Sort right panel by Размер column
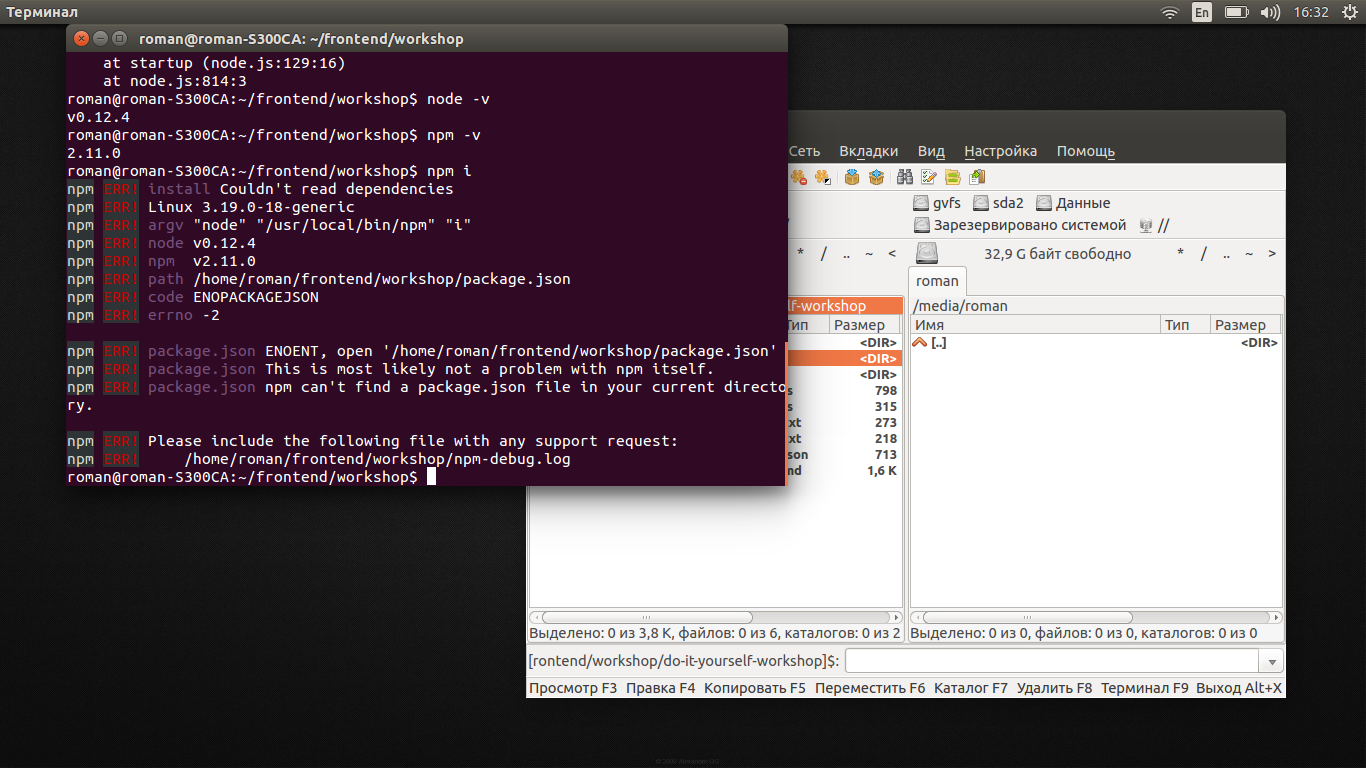This screenshot has height=768, width=1366. [1245, 325]
